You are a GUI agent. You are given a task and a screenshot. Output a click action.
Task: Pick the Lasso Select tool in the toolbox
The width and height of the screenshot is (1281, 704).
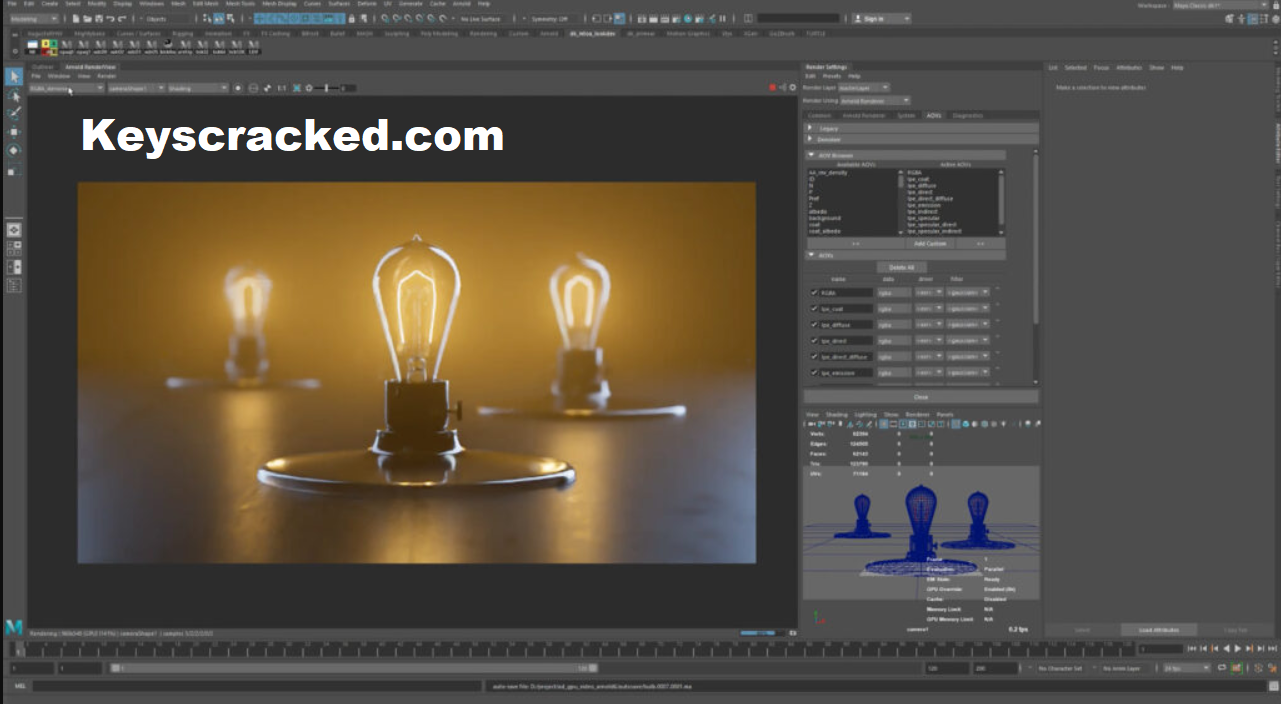pyautogui.click(x=14, y=96)
